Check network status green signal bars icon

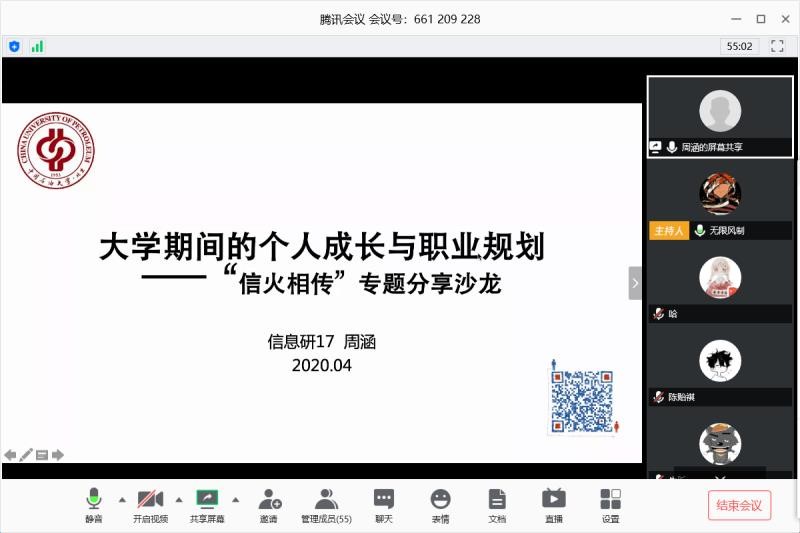click(x=37, y=46)
